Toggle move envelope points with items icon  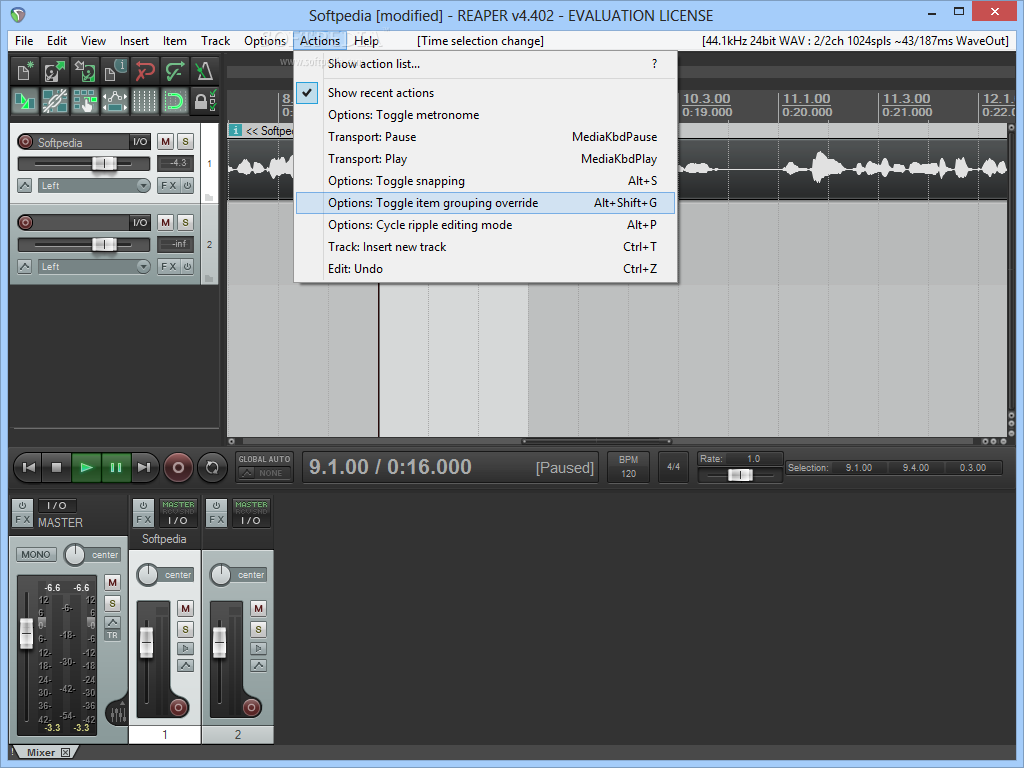115,101
